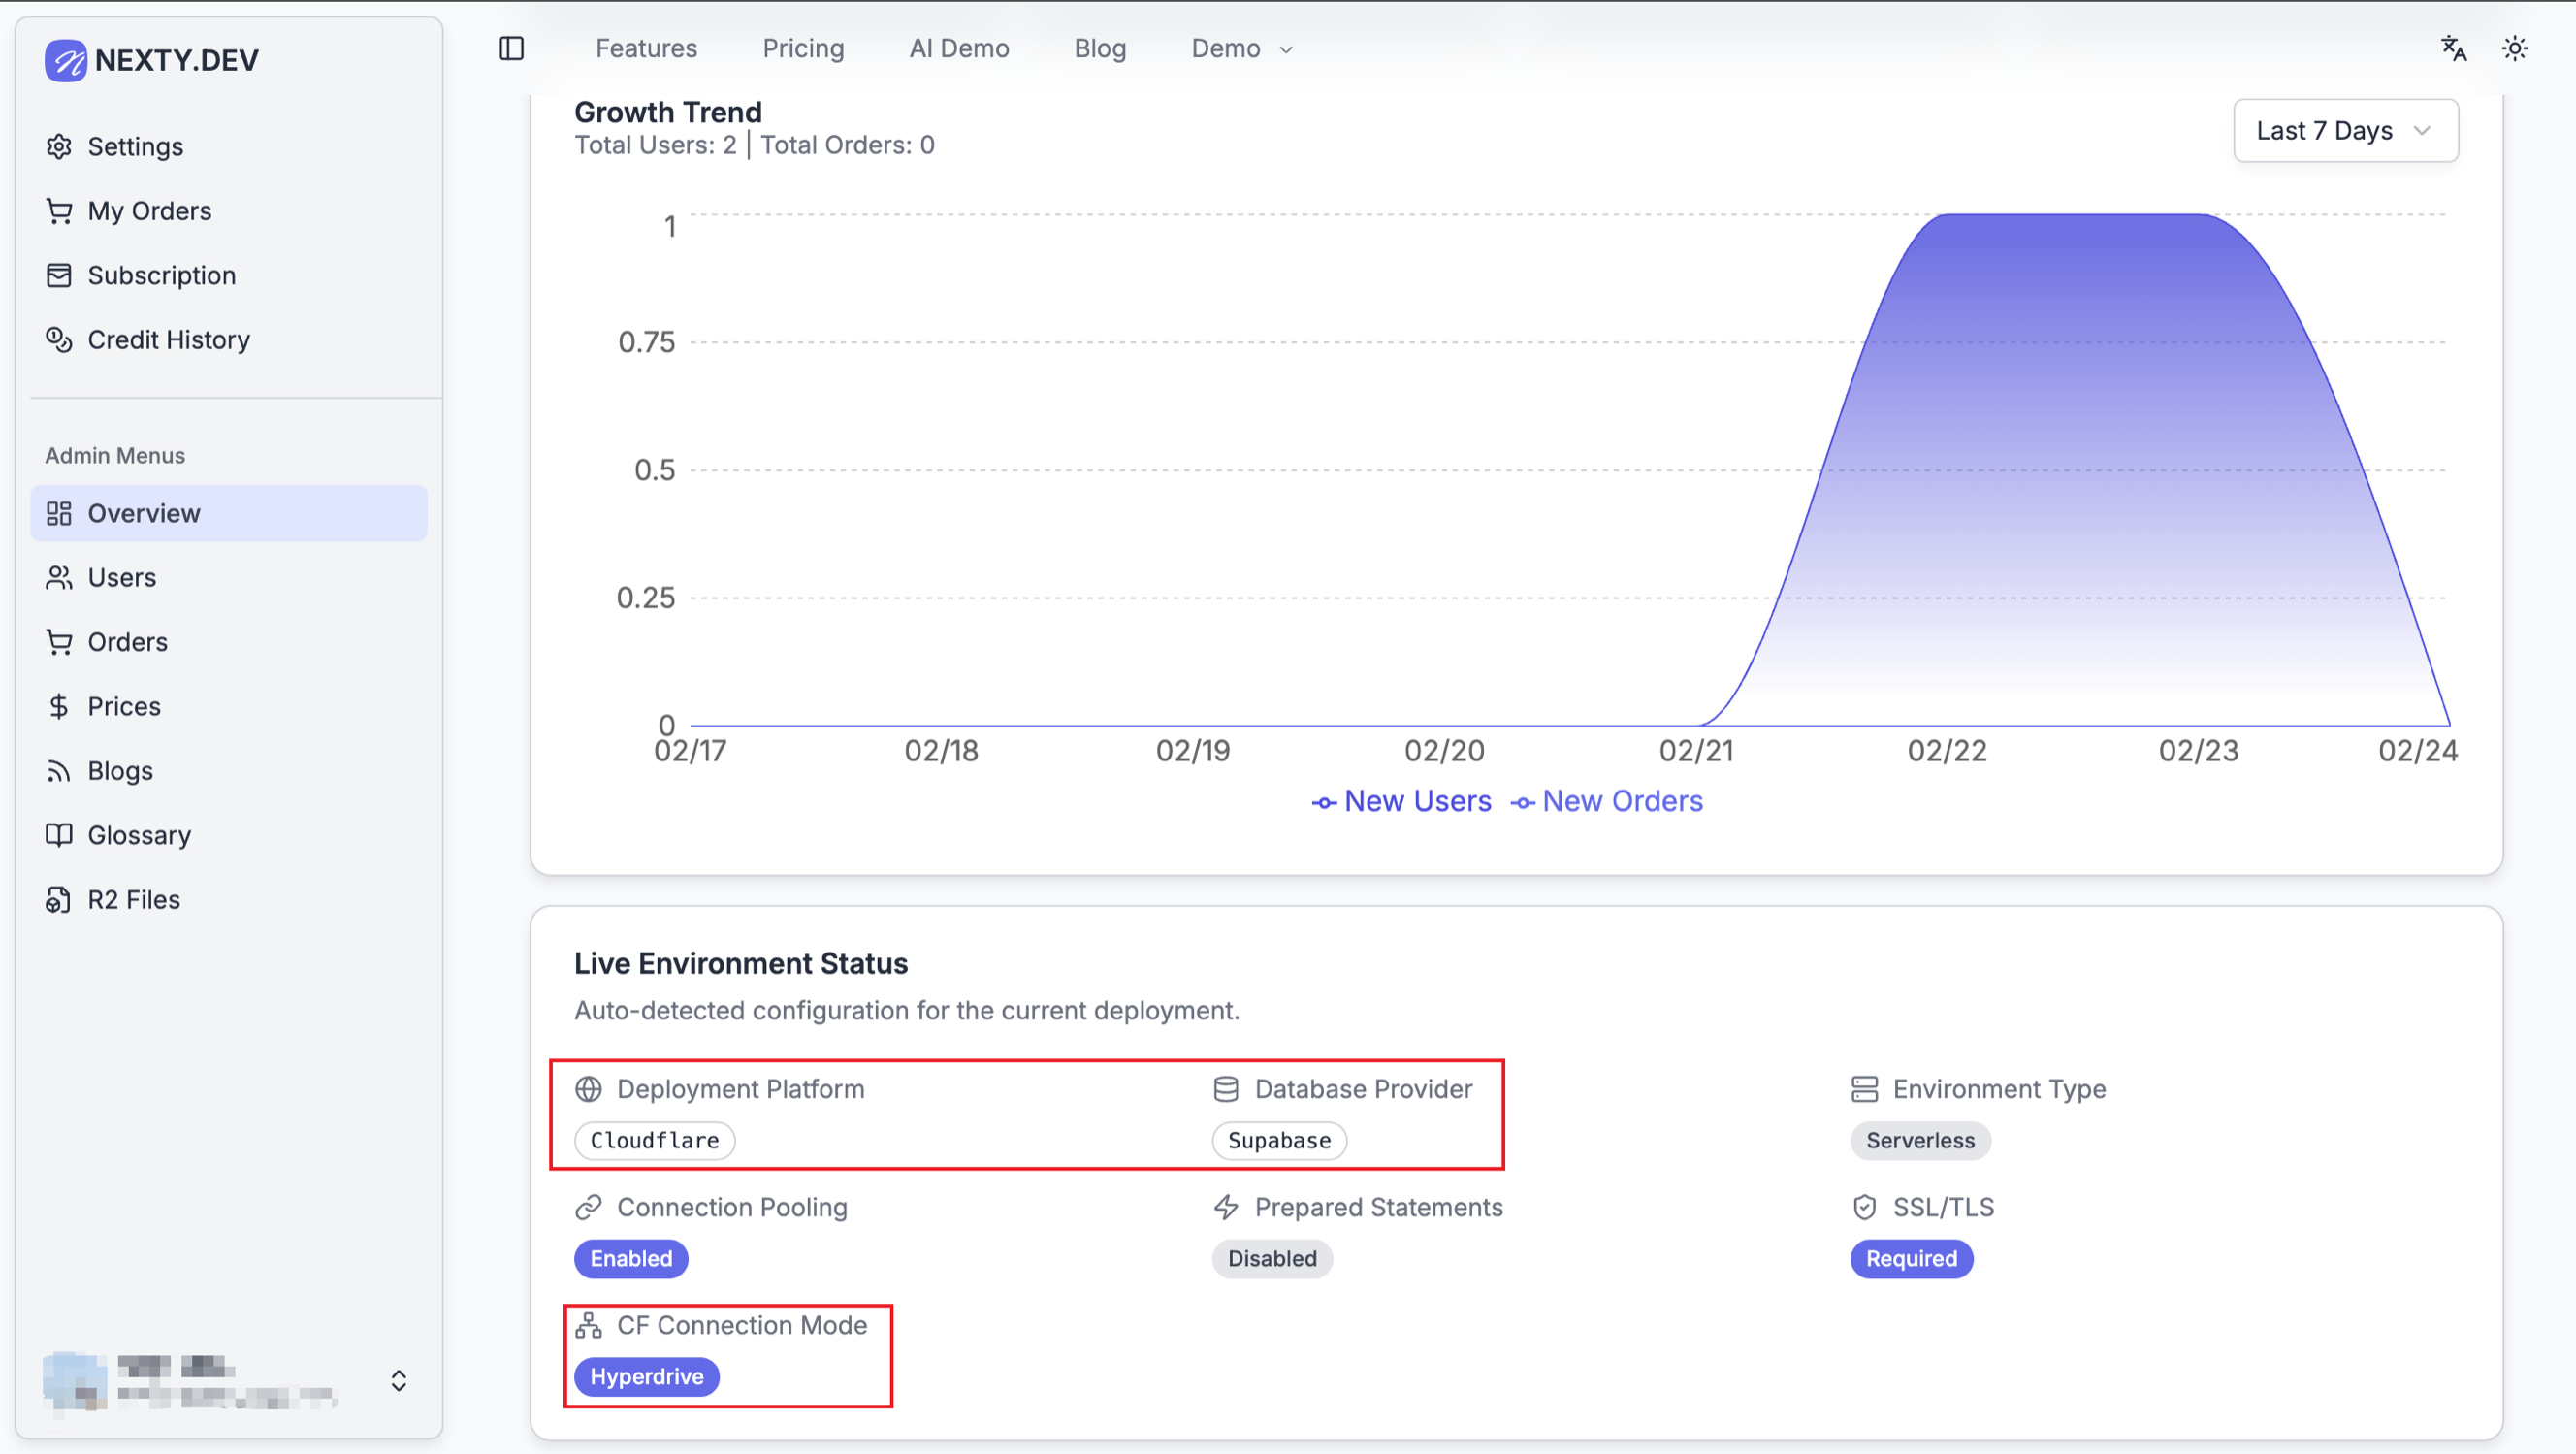
Task: Open the R2 Files sidebar icon
Action: (59, 900)
